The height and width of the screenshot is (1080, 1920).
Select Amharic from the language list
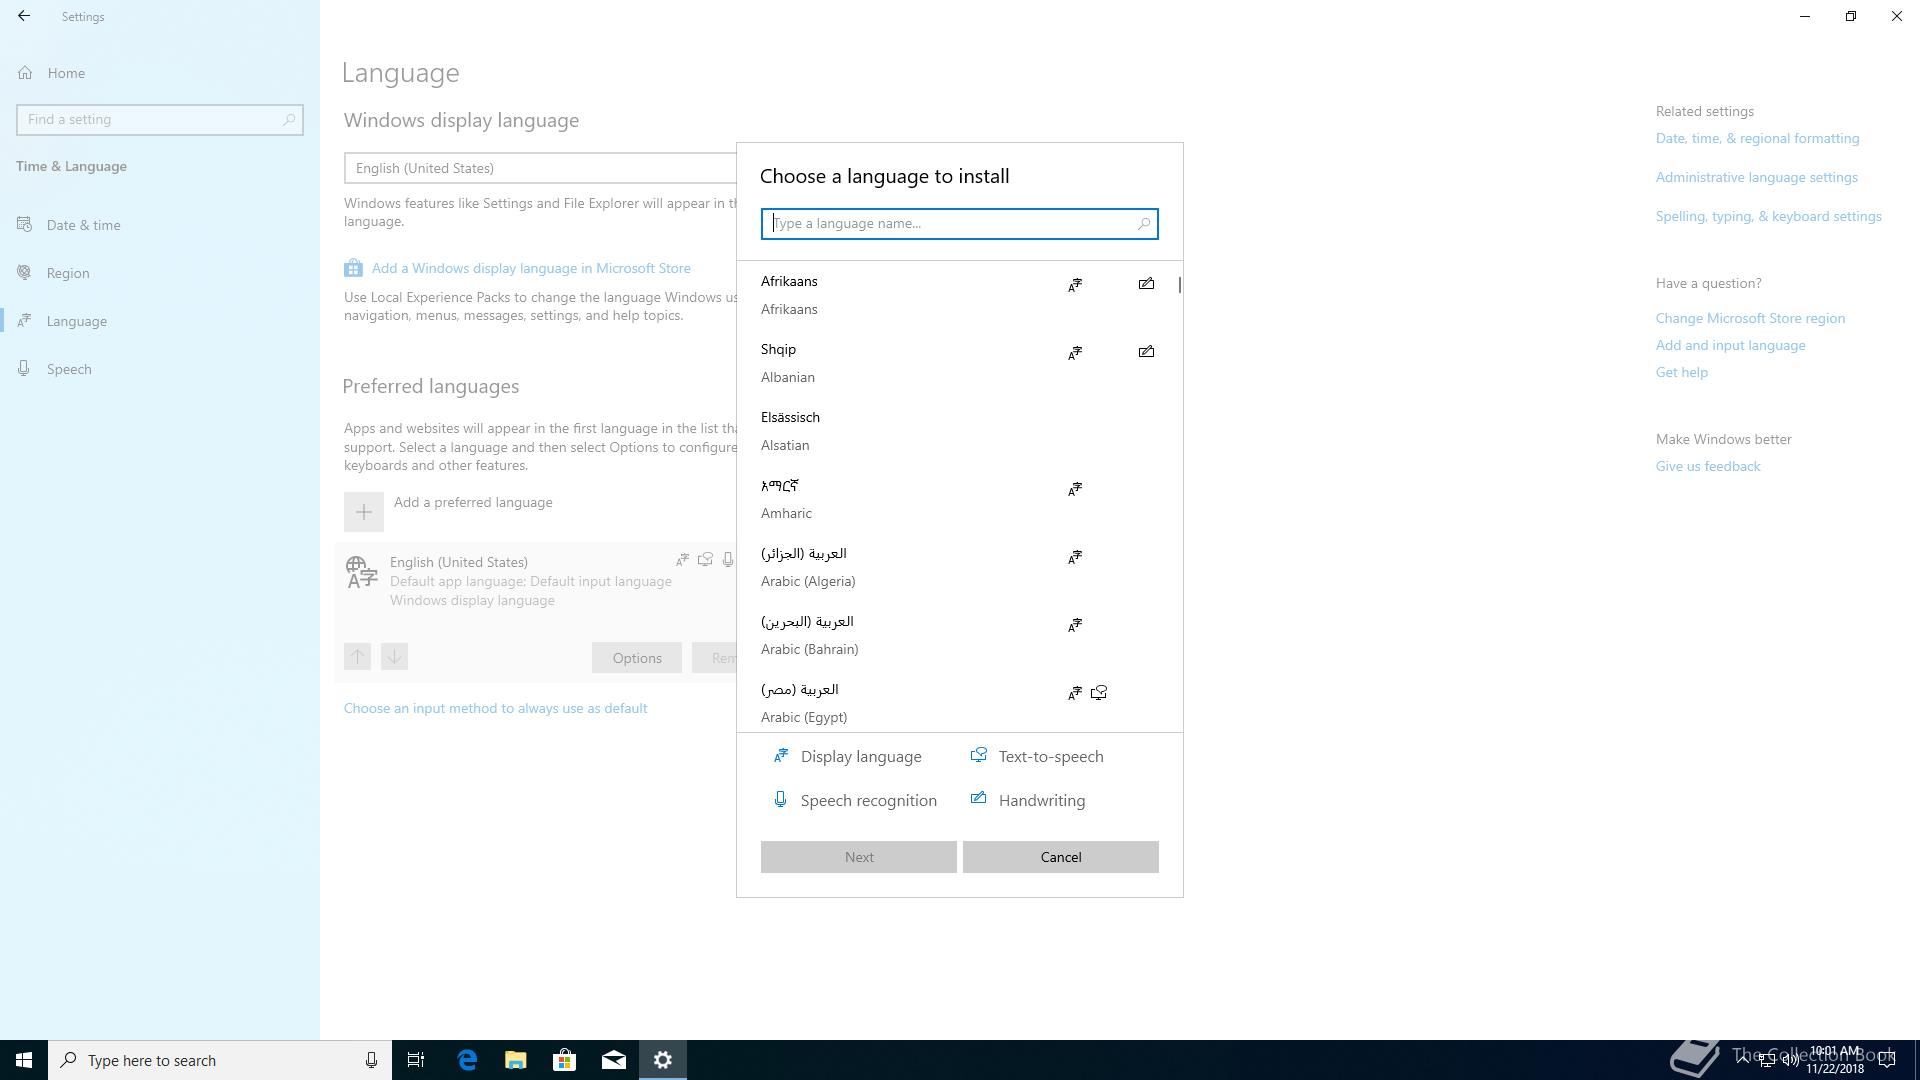point(958,499)
